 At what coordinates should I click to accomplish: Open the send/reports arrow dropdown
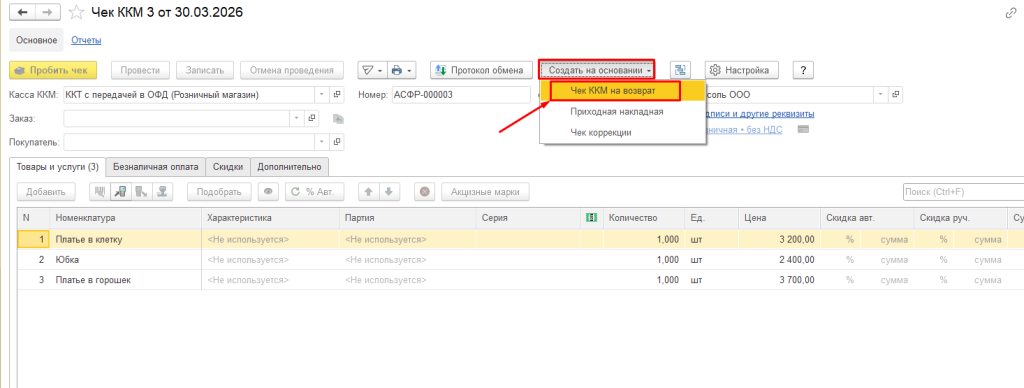(372, 70)
